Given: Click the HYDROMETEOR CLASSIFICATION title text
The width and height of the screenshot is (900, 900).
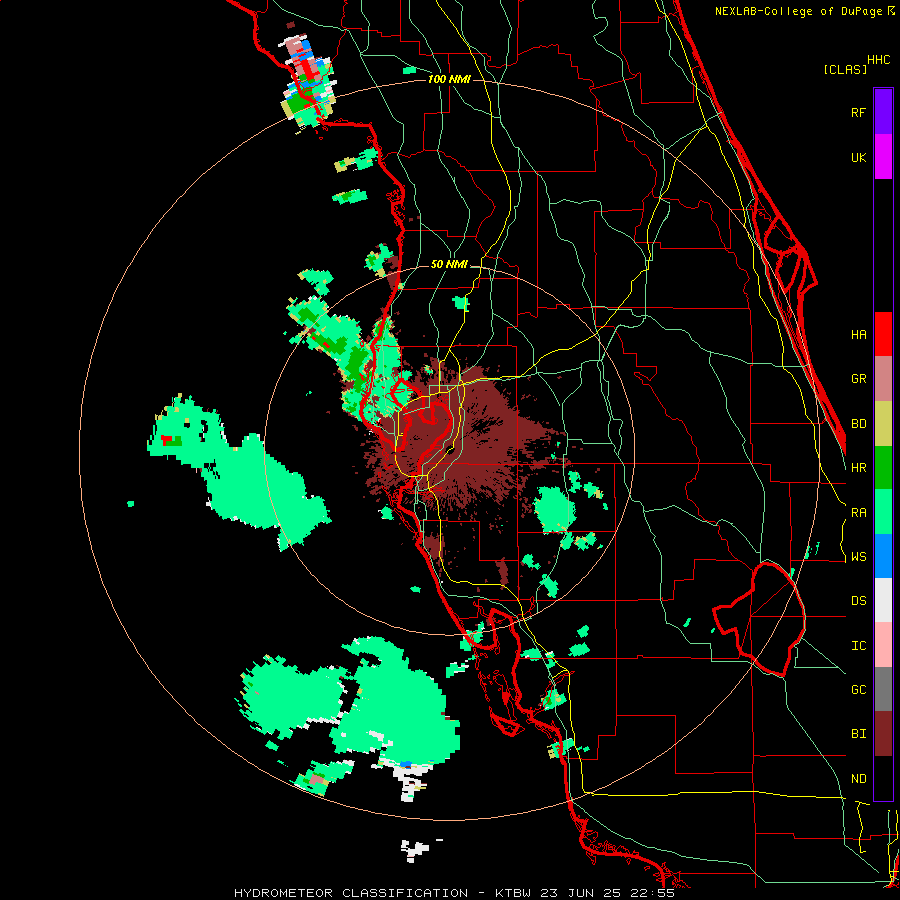Looking at the screenshot, I should pyautogui.click(x=351, y=893).
